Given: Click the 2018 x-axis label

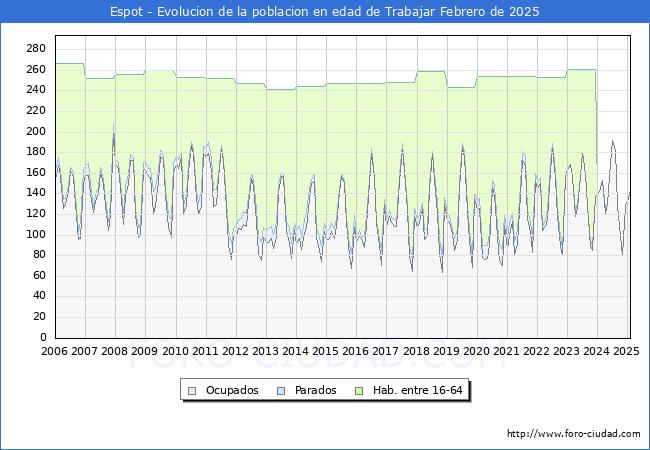Looking at the screenshot, I should (416, 351).
